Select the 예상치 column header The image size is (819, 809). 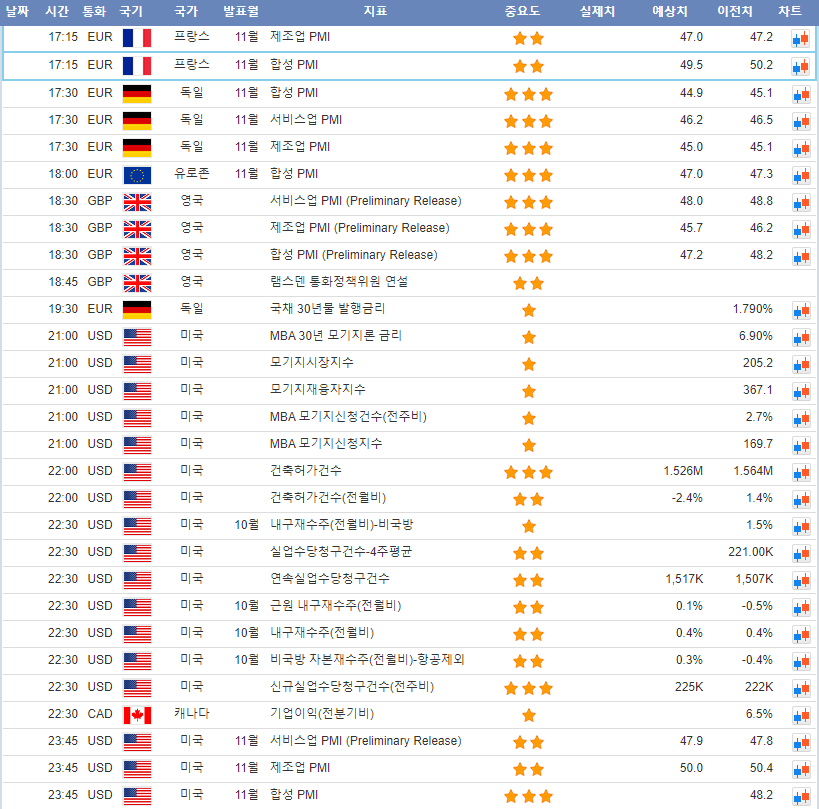pos(669,12)
